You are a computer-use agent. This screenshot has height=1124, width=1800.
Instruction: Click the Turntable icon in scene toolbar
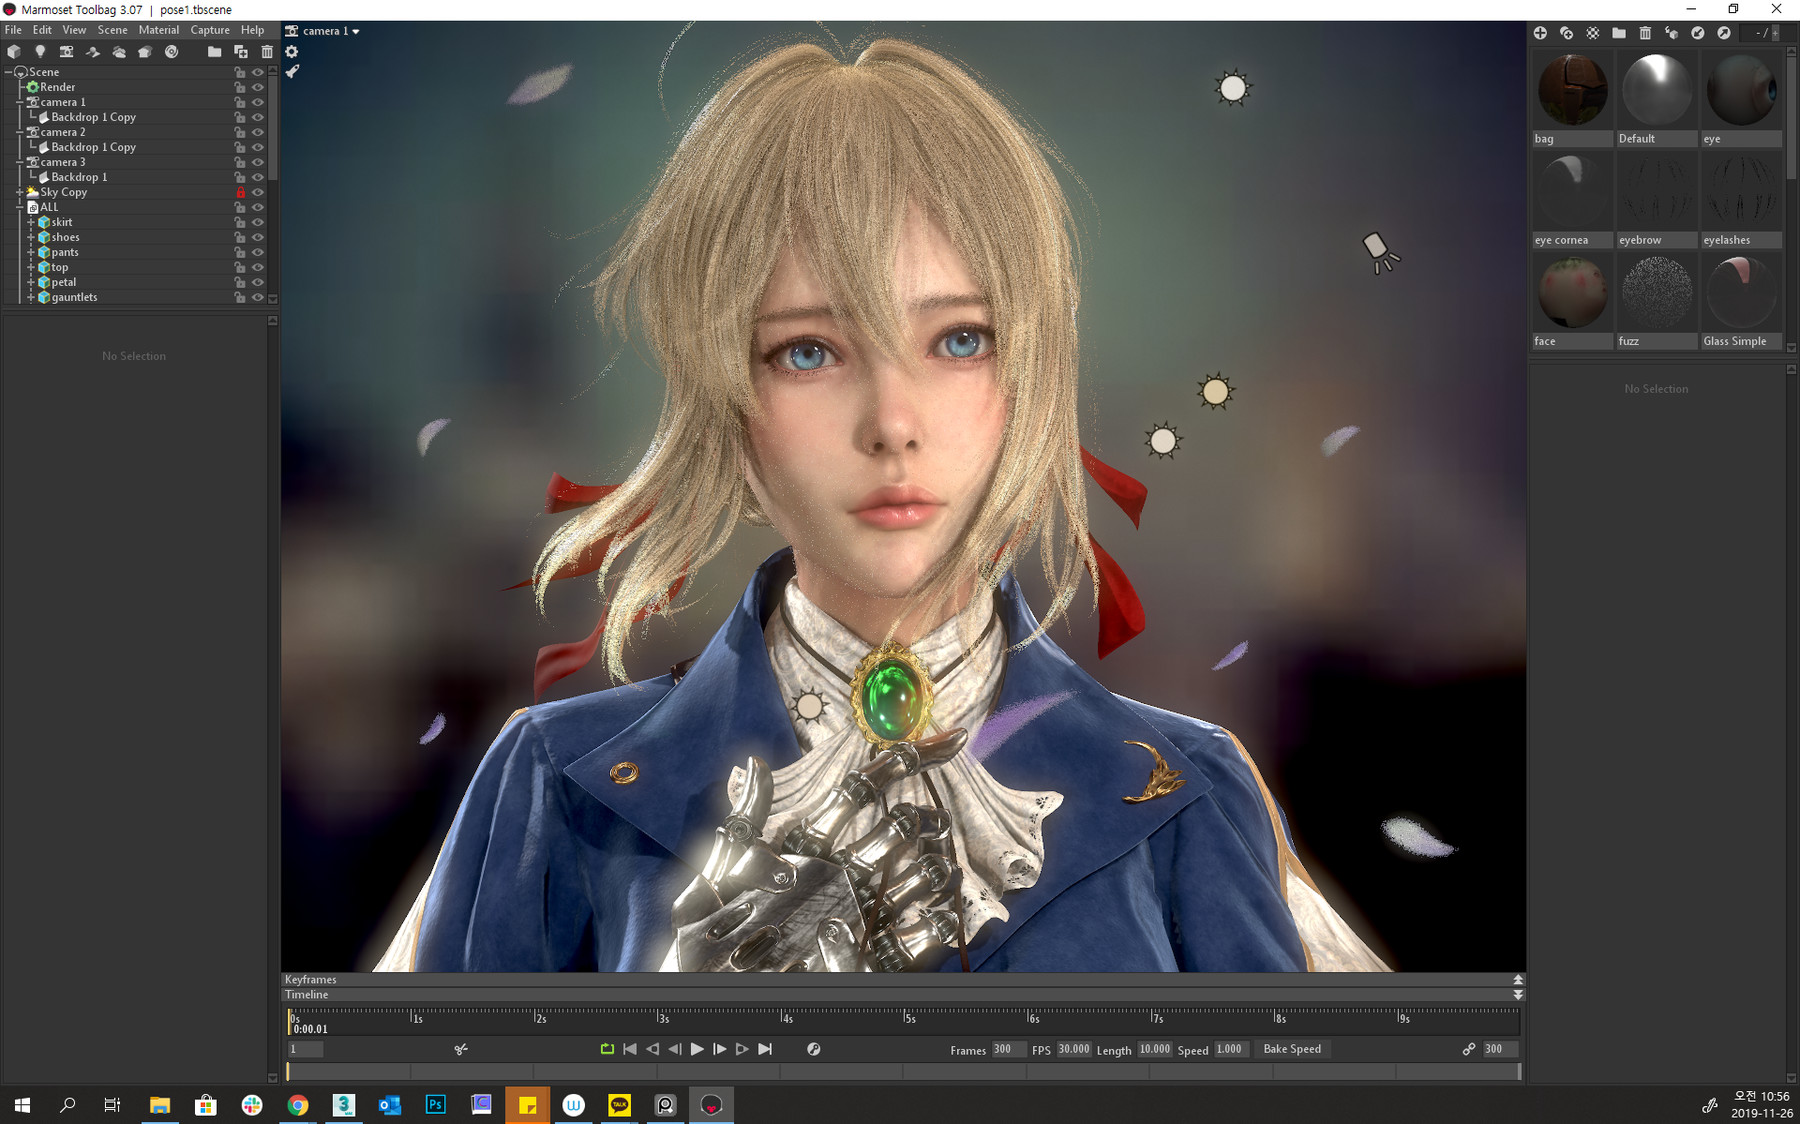(171, 51)
